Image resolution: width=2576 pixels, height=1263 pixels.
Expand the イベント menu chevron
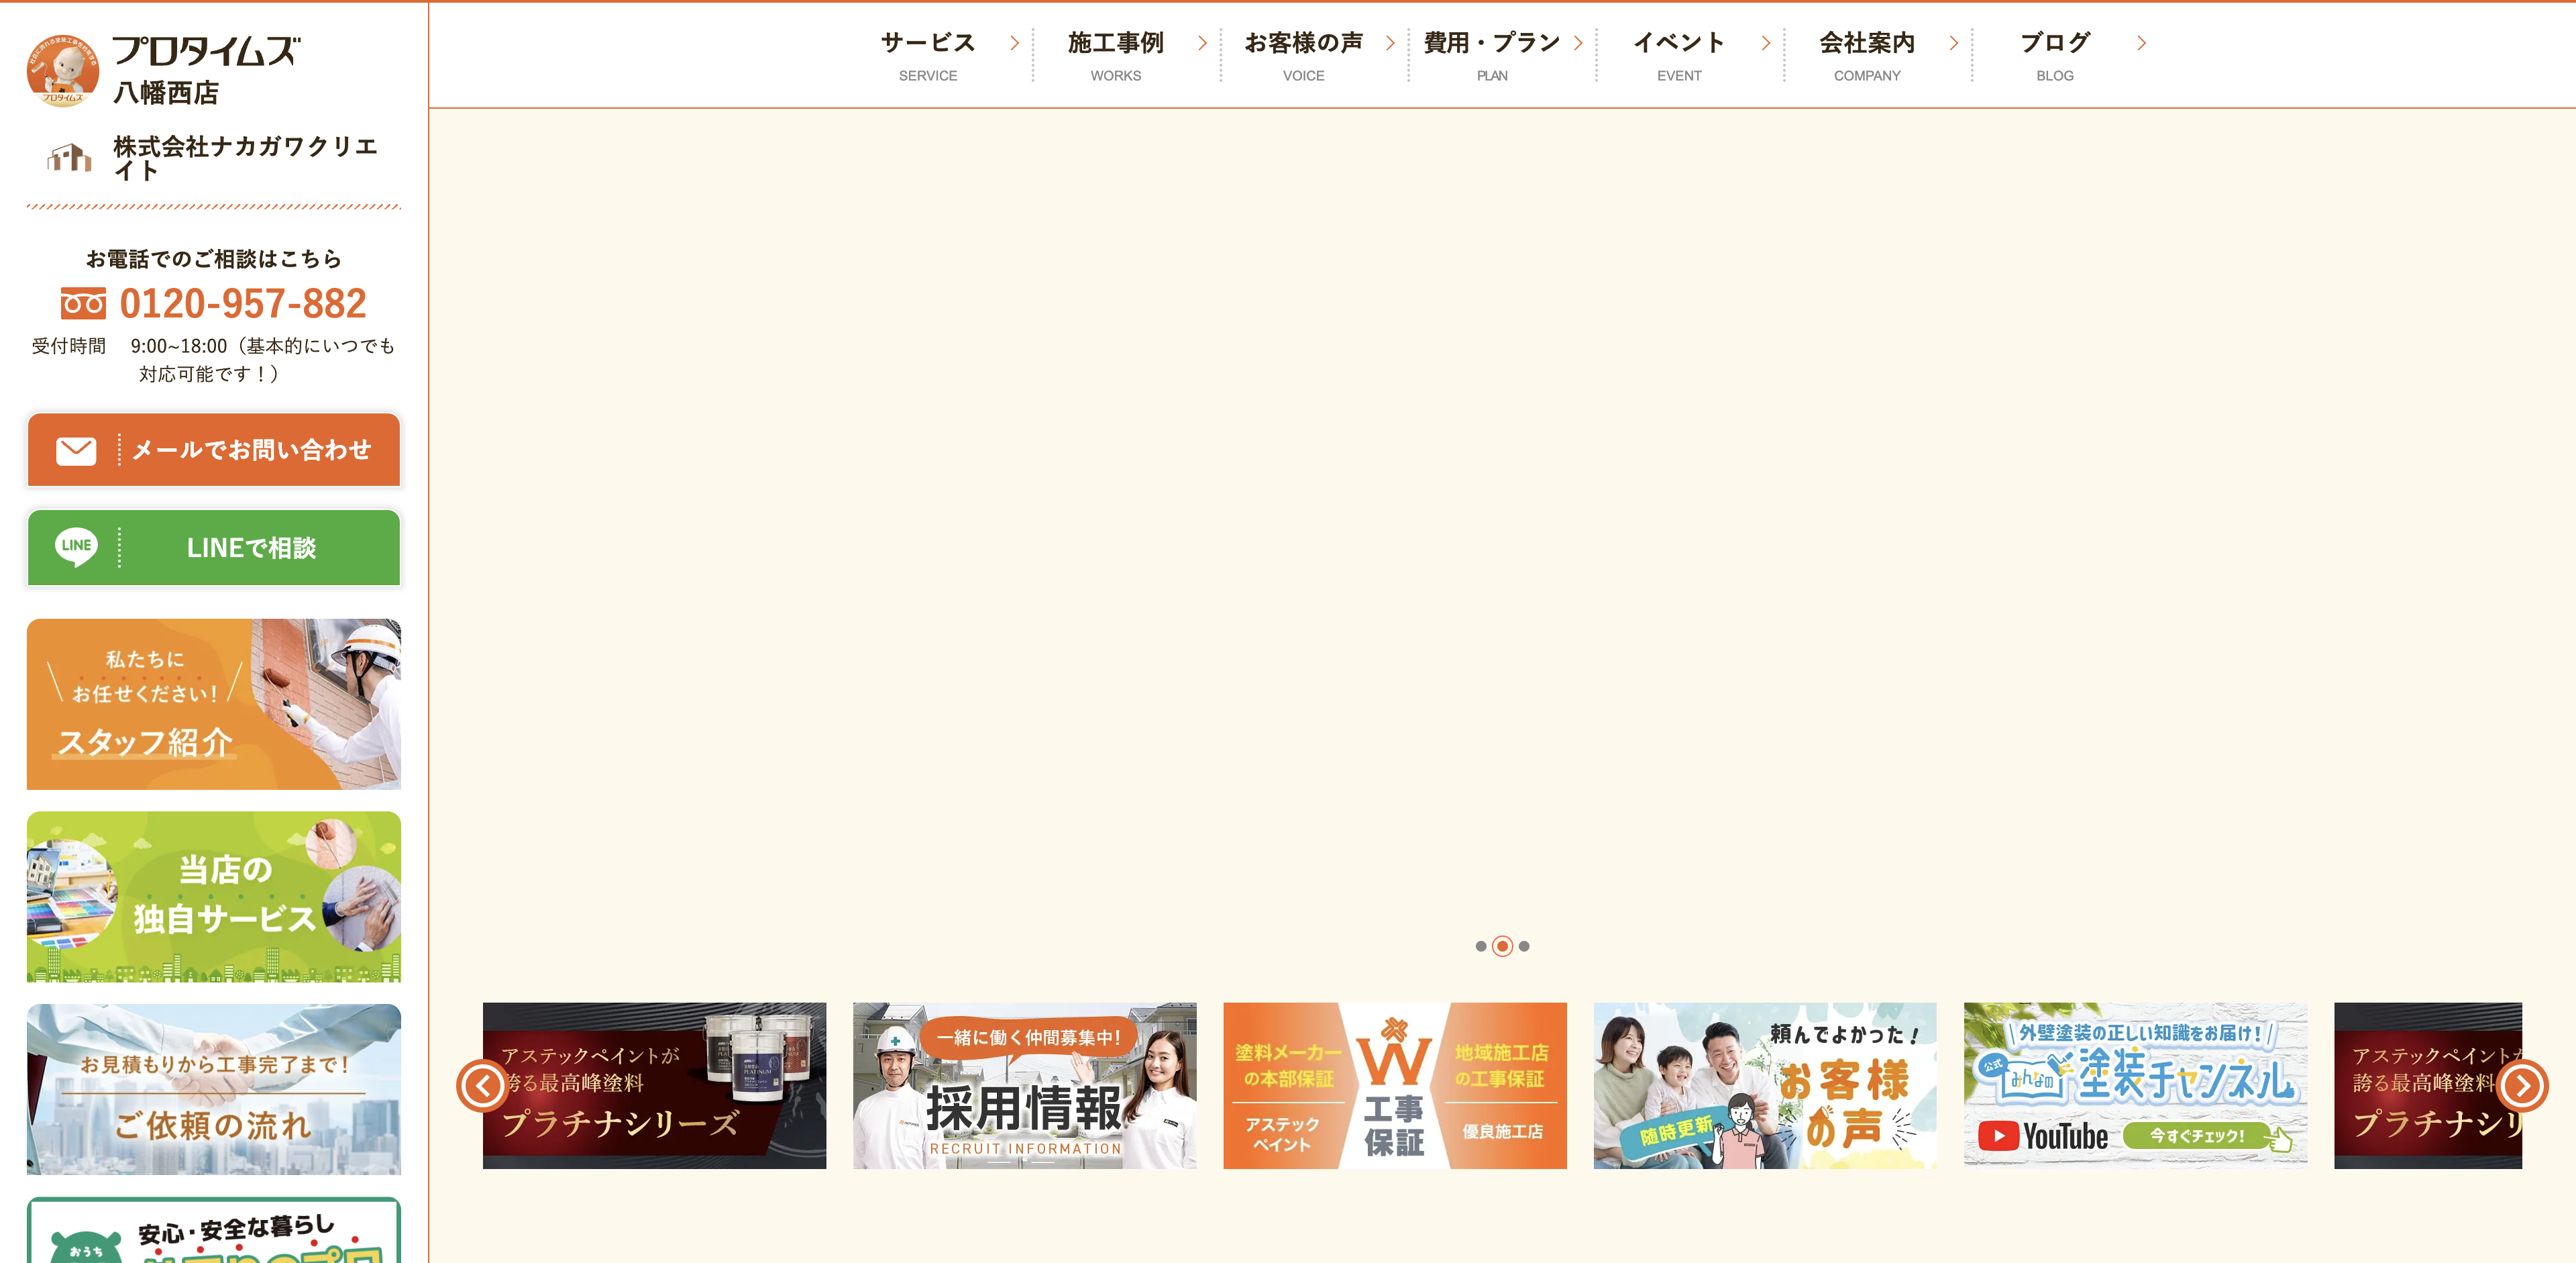pos(1766,43)
